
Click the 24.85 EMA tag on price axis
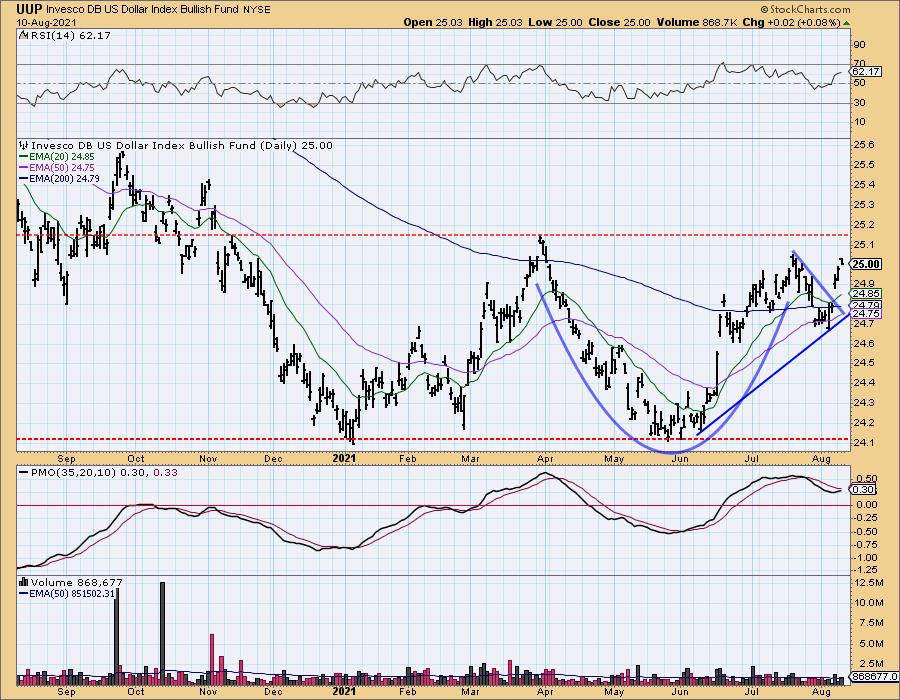pyautogui.click(x=867, y=293)
